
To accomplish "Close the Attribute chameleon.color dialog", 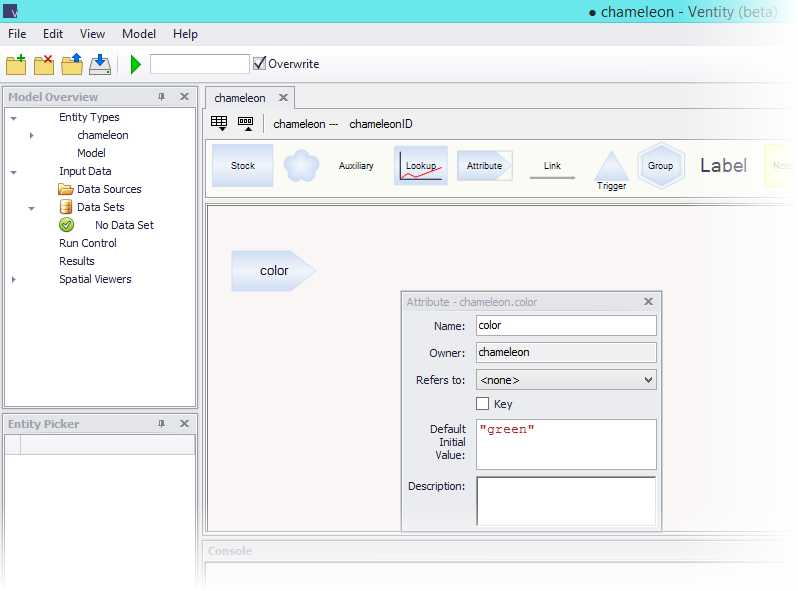I will [648, 301].
